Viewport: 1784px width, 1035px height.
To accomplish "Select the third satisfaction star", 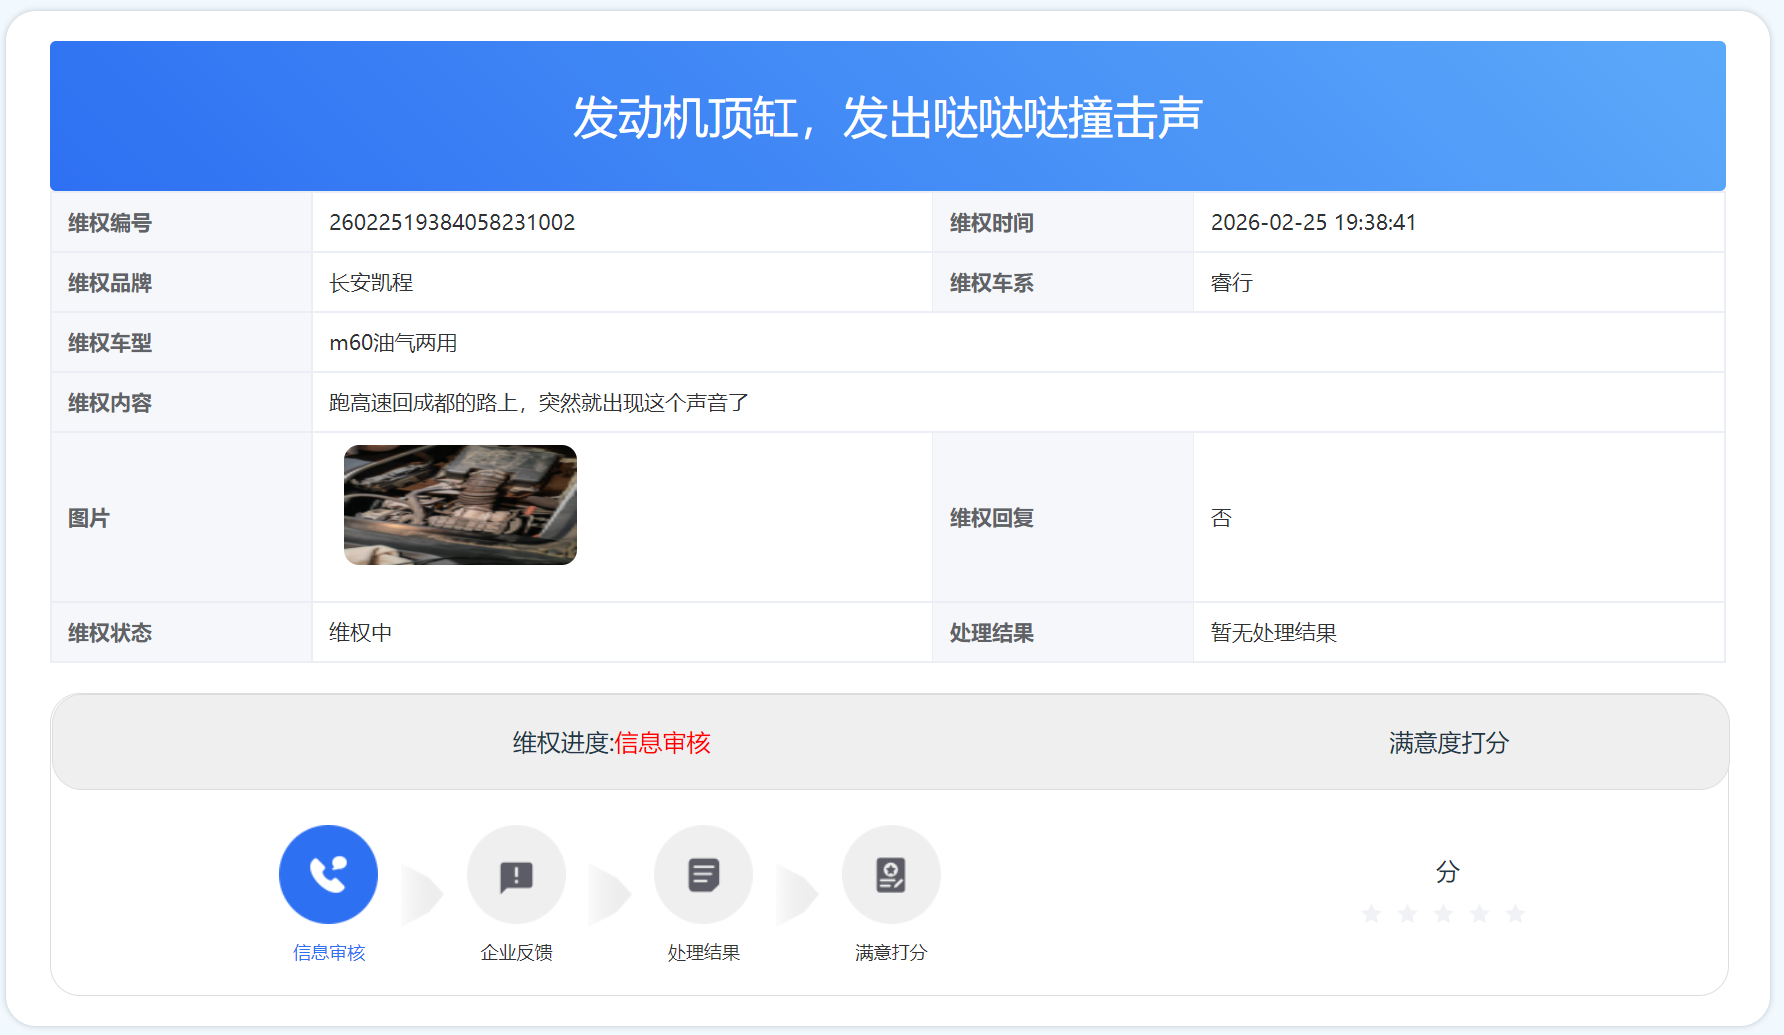I will [x=1443, y=914].
